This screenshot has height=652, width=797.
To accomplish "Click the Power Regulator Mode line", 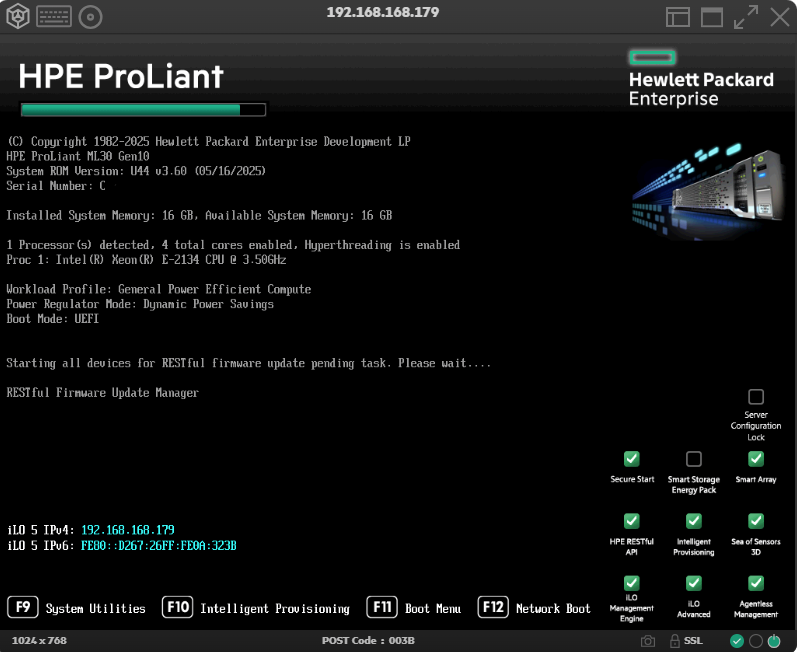I will (140, 304).
